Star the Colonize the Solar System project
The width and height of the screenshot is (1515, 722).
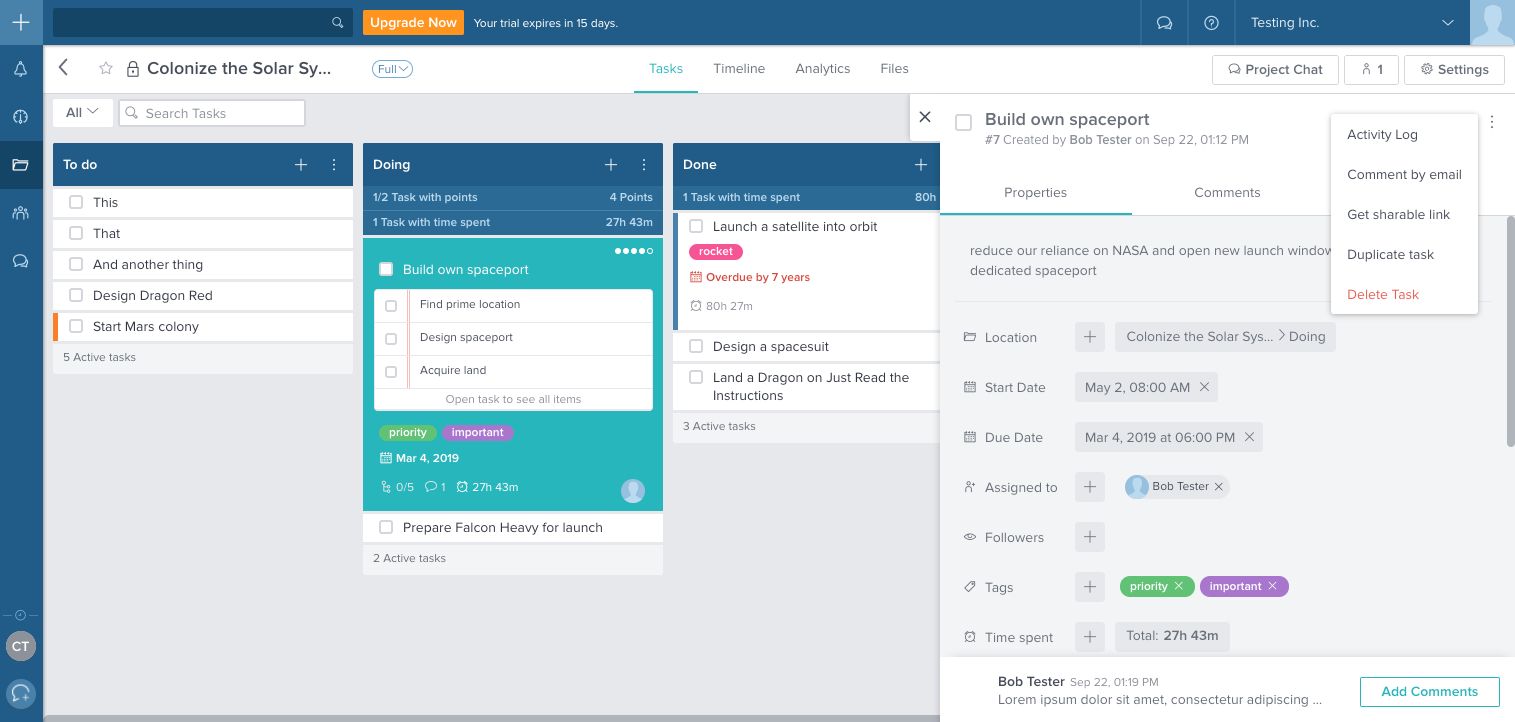pyautogui.click(x=105, y=69)
